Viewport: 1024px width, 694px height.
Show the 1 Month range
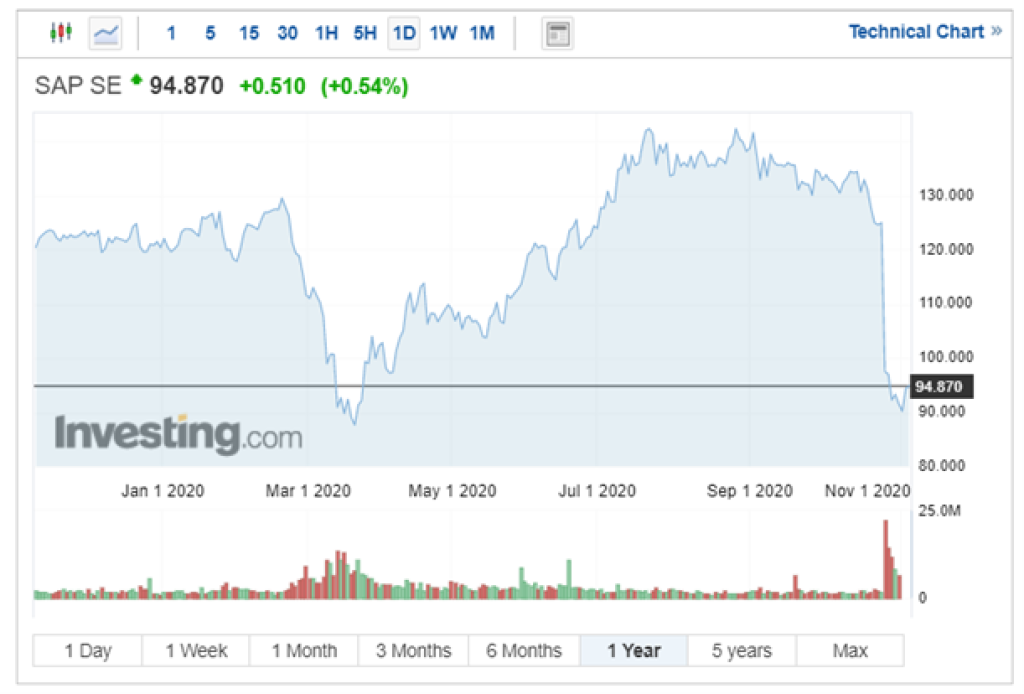coord(304,650)
